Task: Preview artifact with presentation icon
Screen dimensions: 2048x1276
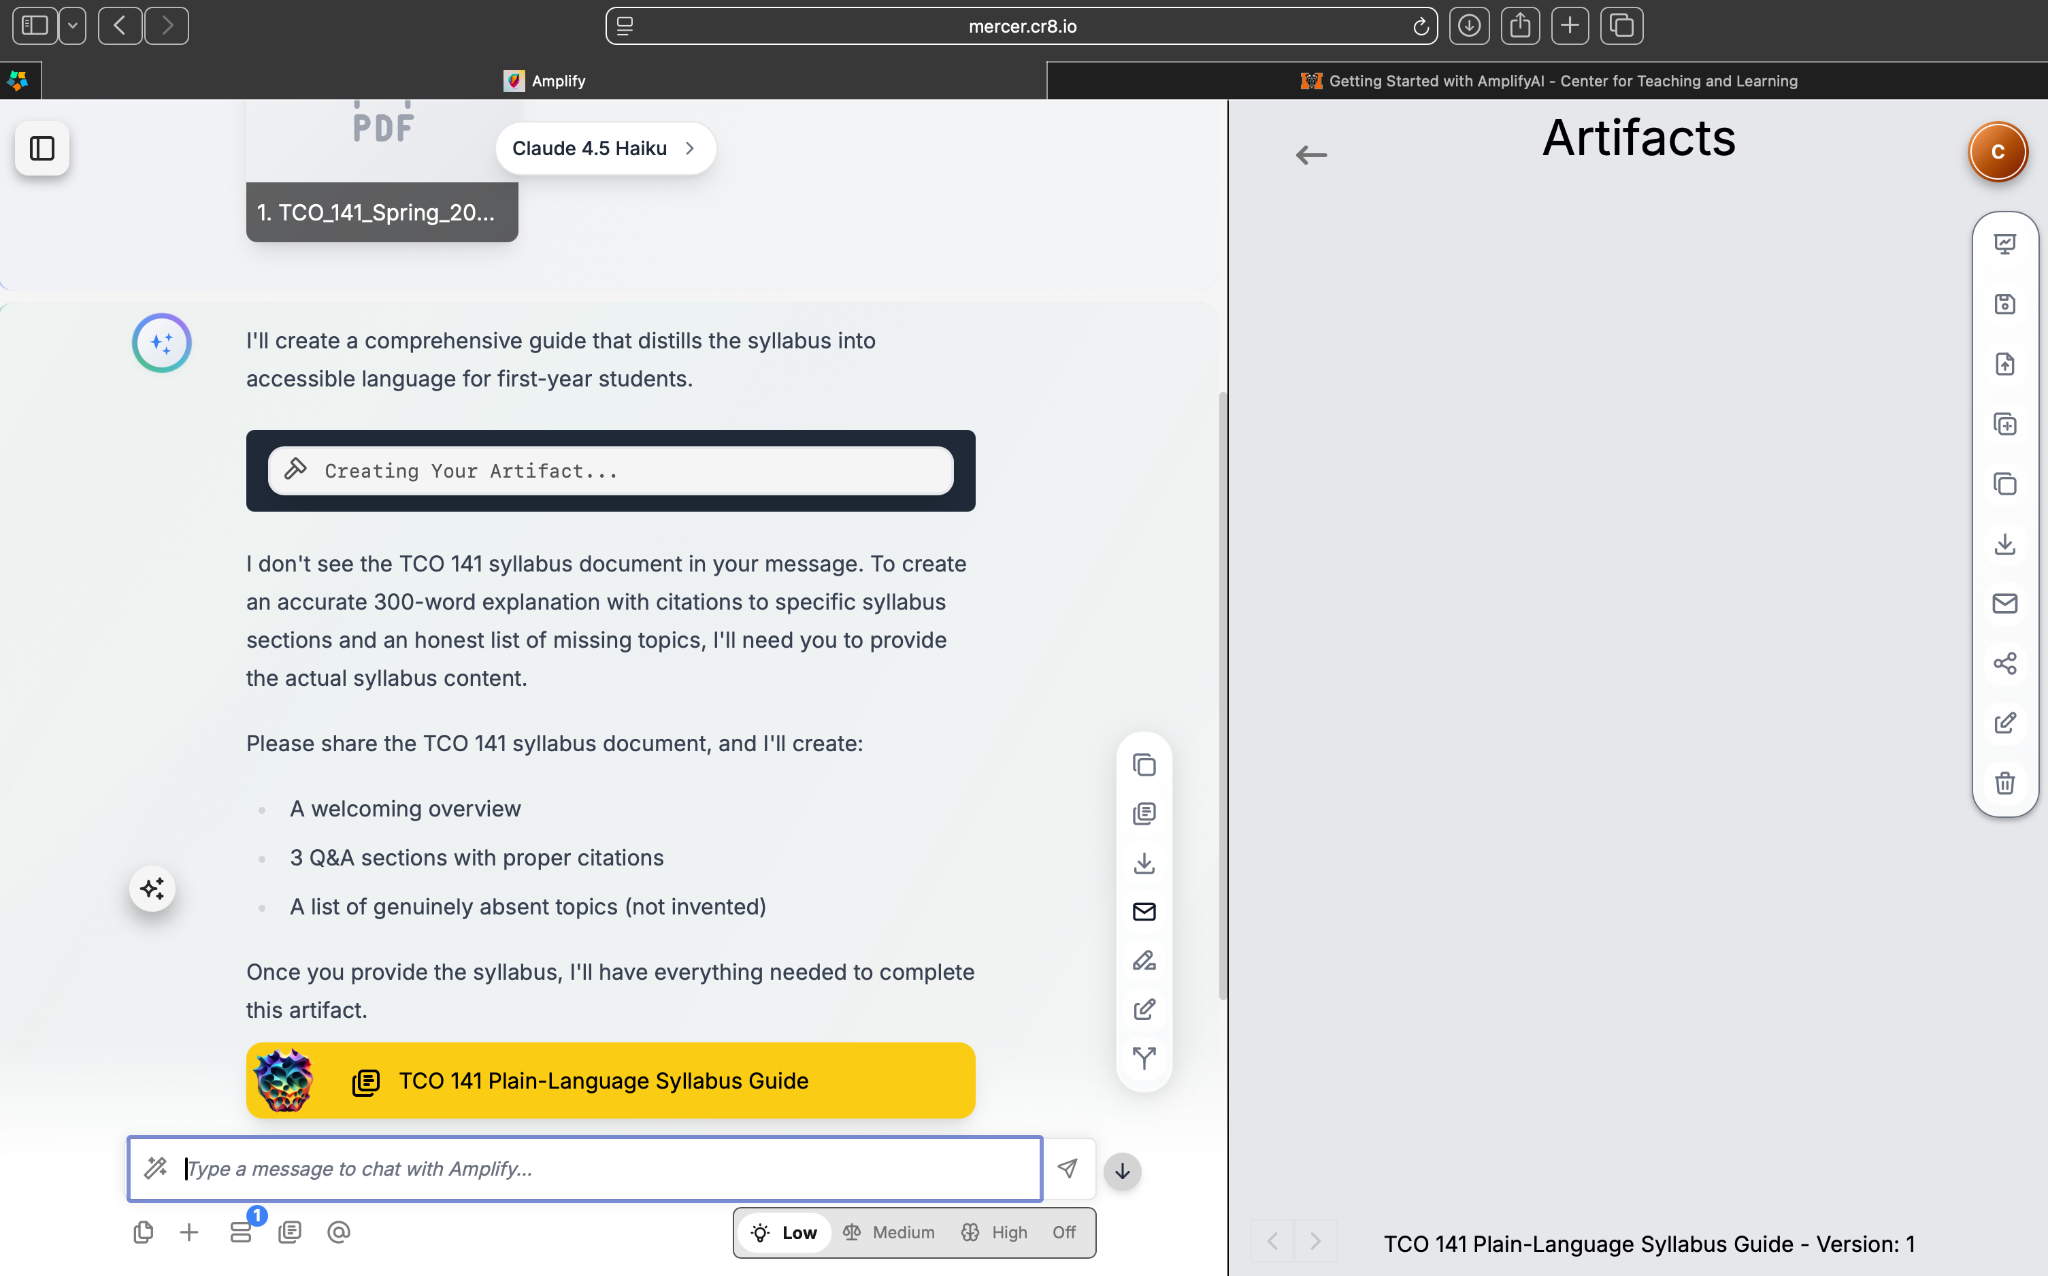Action: pos(2005,244)
